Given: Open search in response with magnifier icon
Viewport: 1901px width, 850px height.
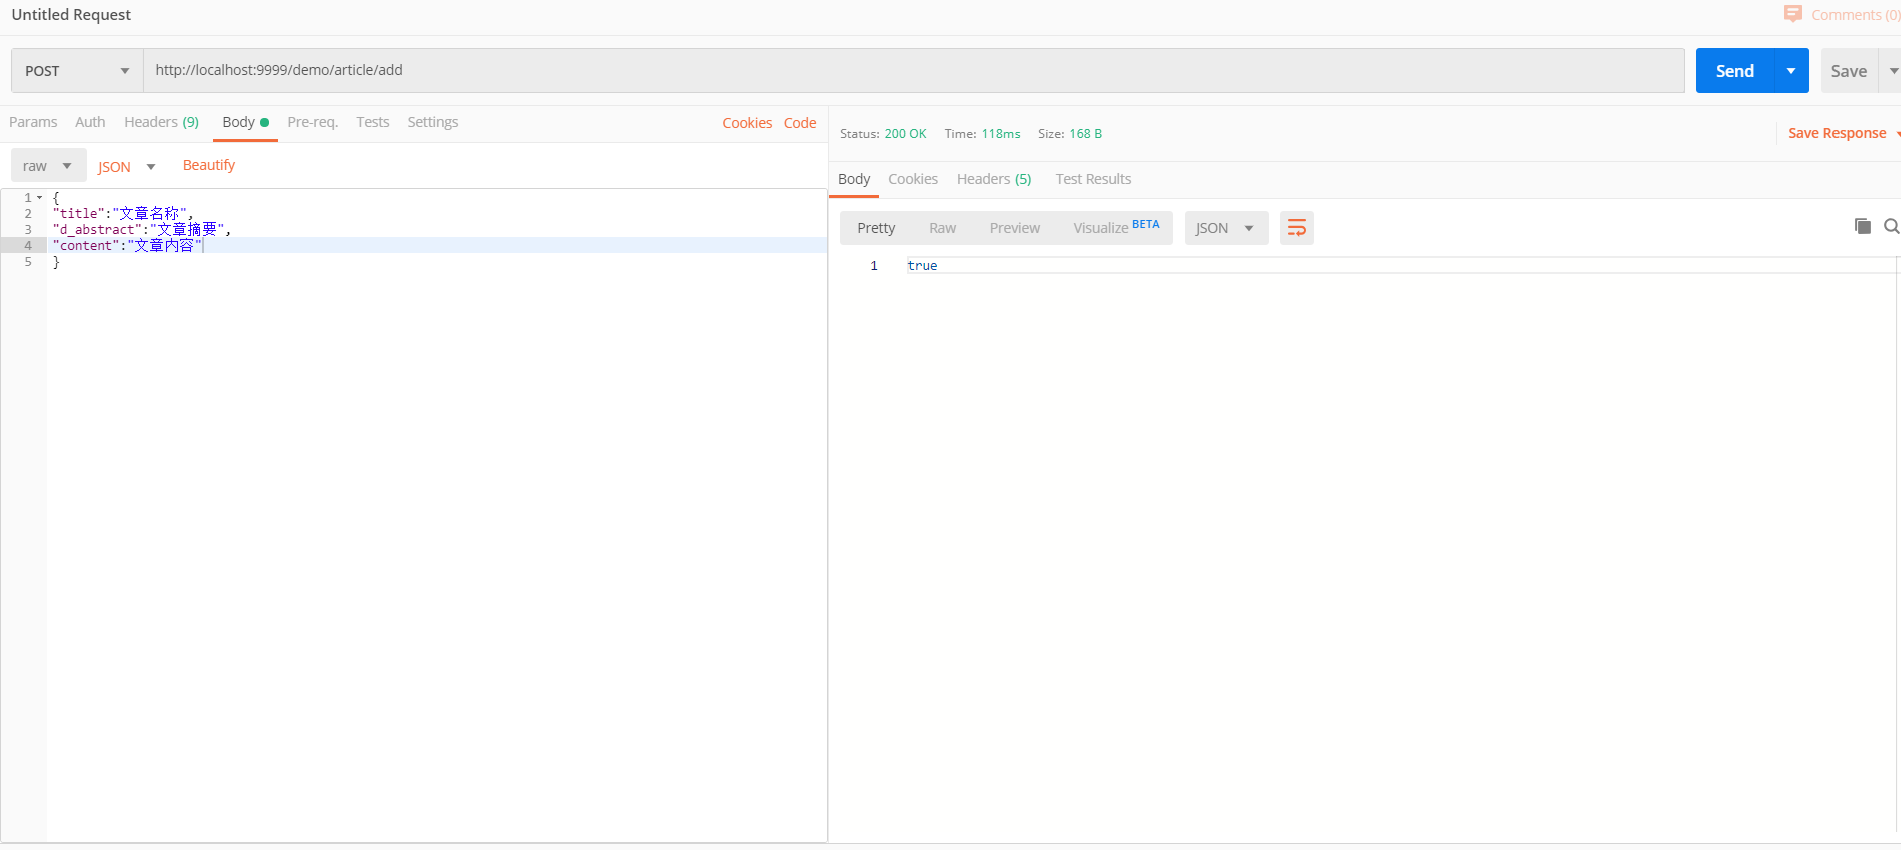Looking at the screenshot, I should coord(1891,226).
